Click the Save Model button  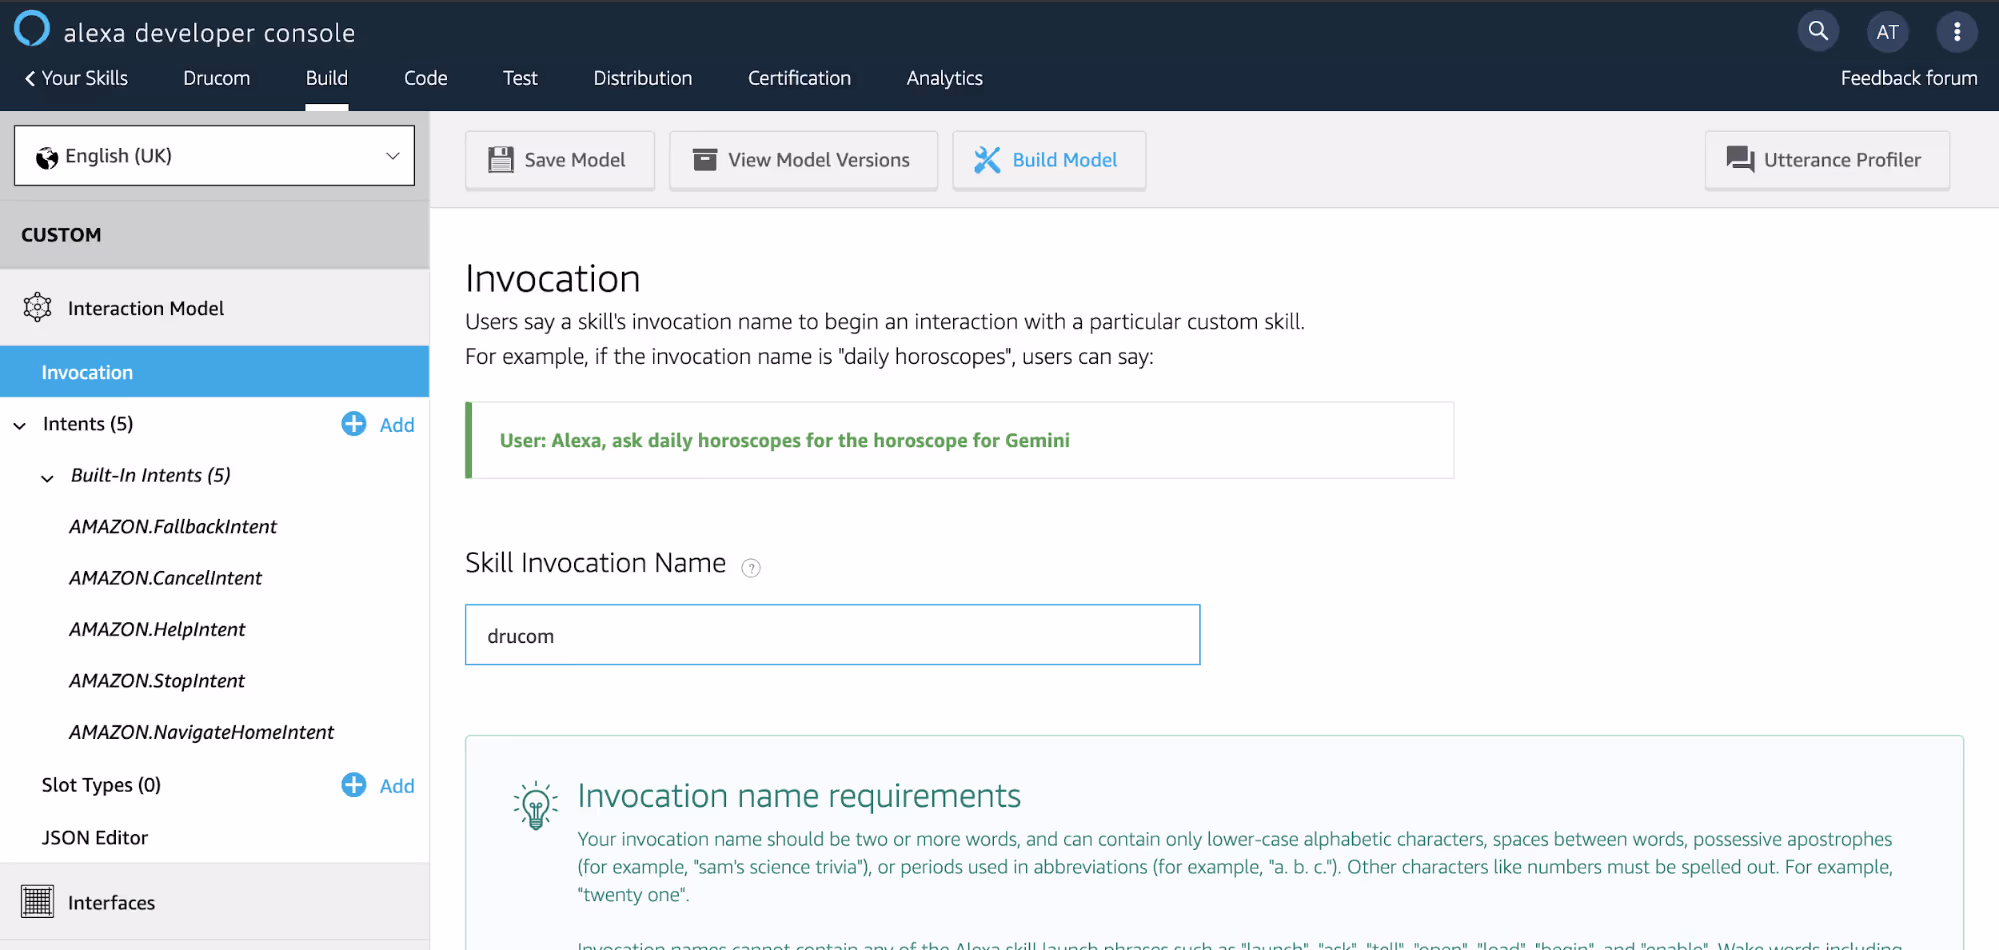coord(560,160)
